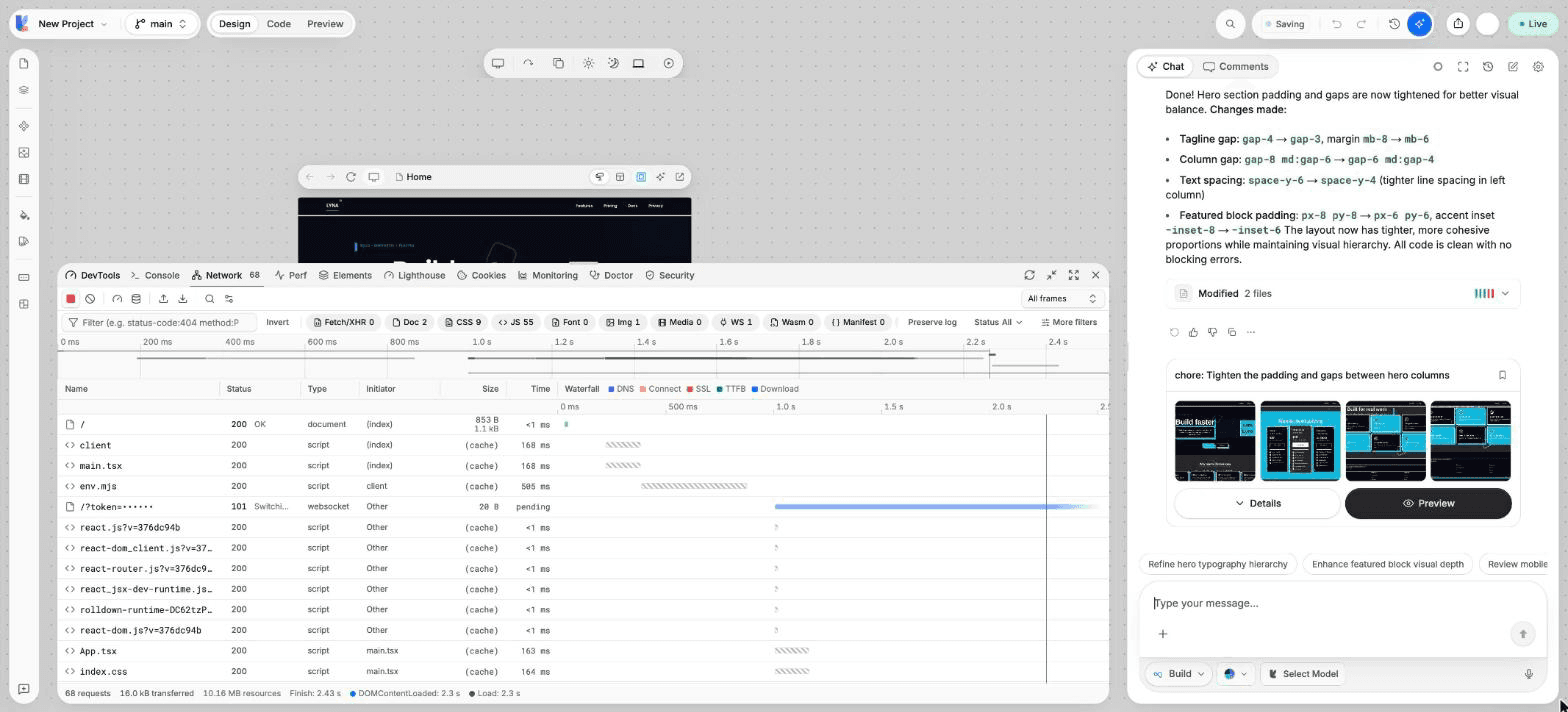Sort by the Waterfall column header
Image resolution: width=1568 pixels, height=712 pixels.
(582, 389)
